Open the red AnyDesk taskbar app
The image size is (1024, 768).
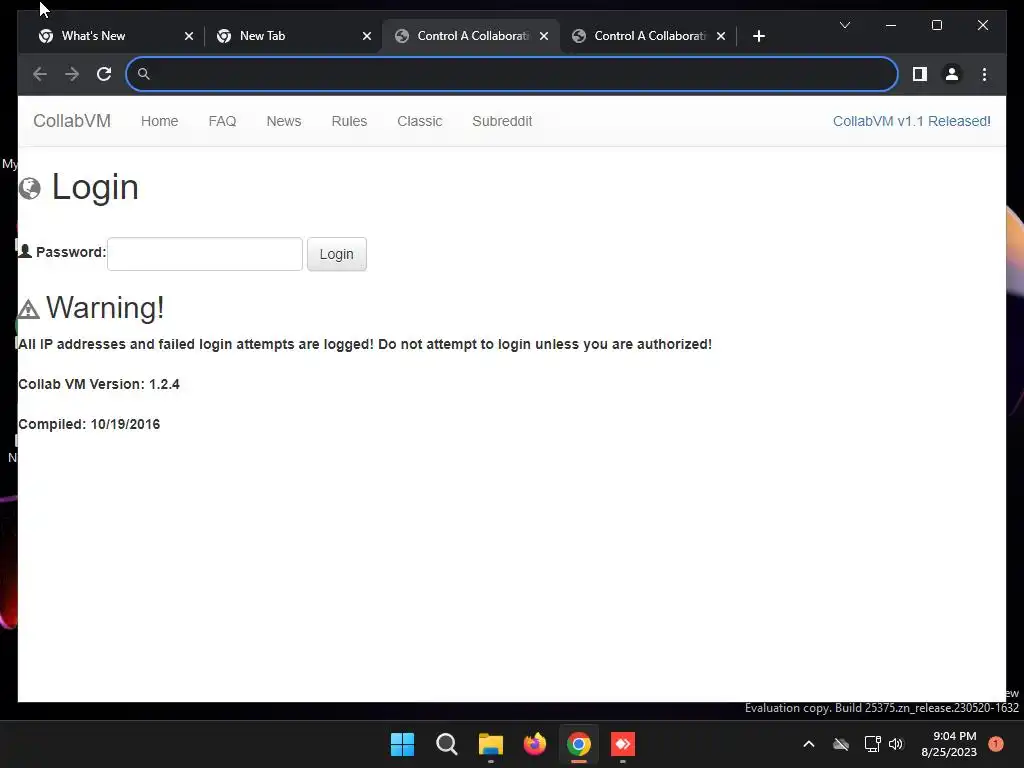point(623,744)
